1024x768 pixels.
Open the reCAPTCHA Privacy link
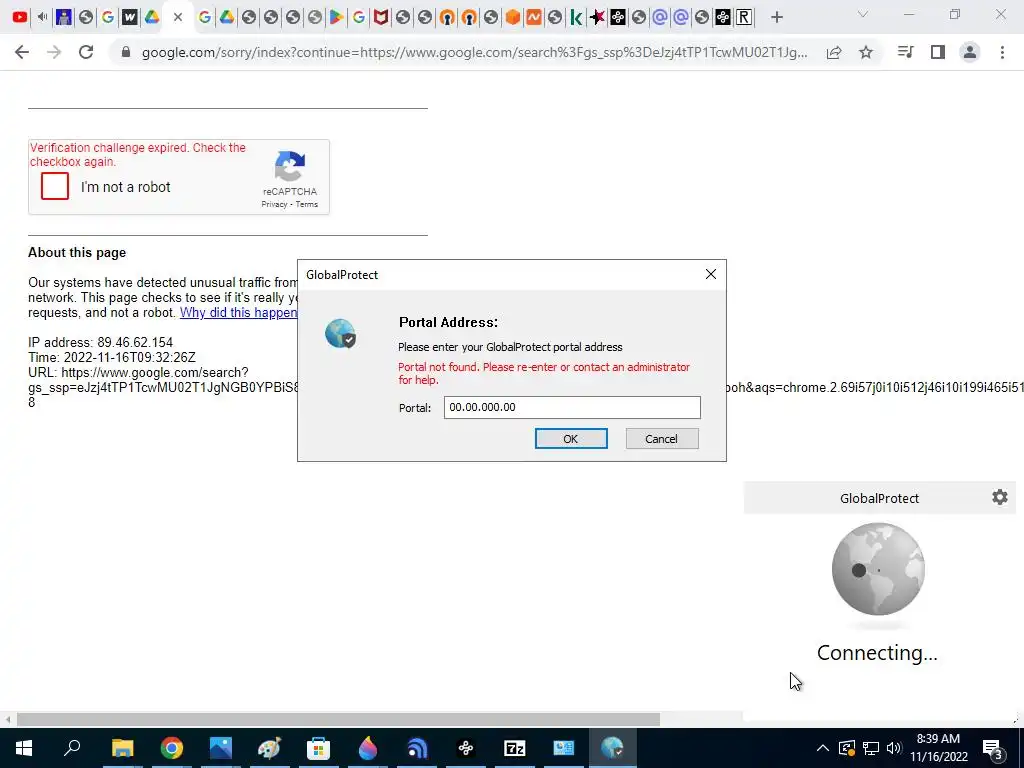pyautogui.click(x=274, y=204)
